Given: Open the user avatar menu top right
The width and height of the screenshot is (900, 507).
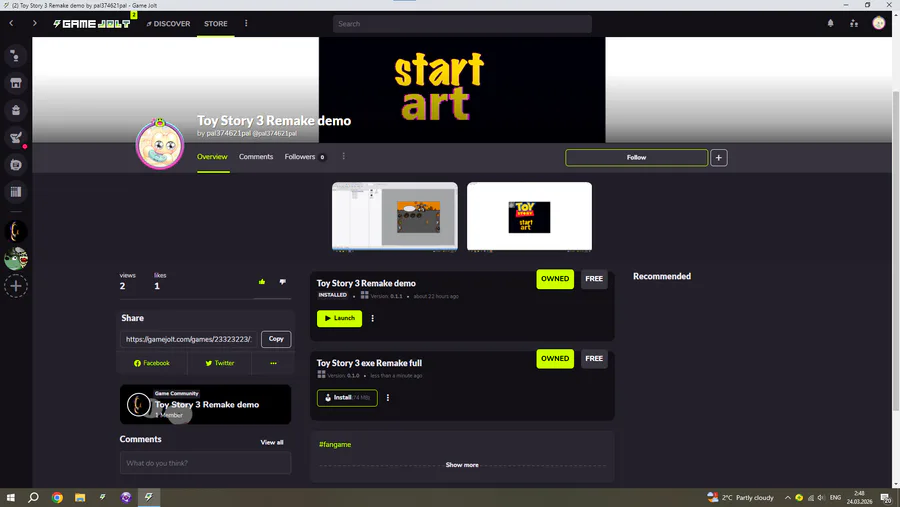Looking at the screenshot, I should point(879,24).
